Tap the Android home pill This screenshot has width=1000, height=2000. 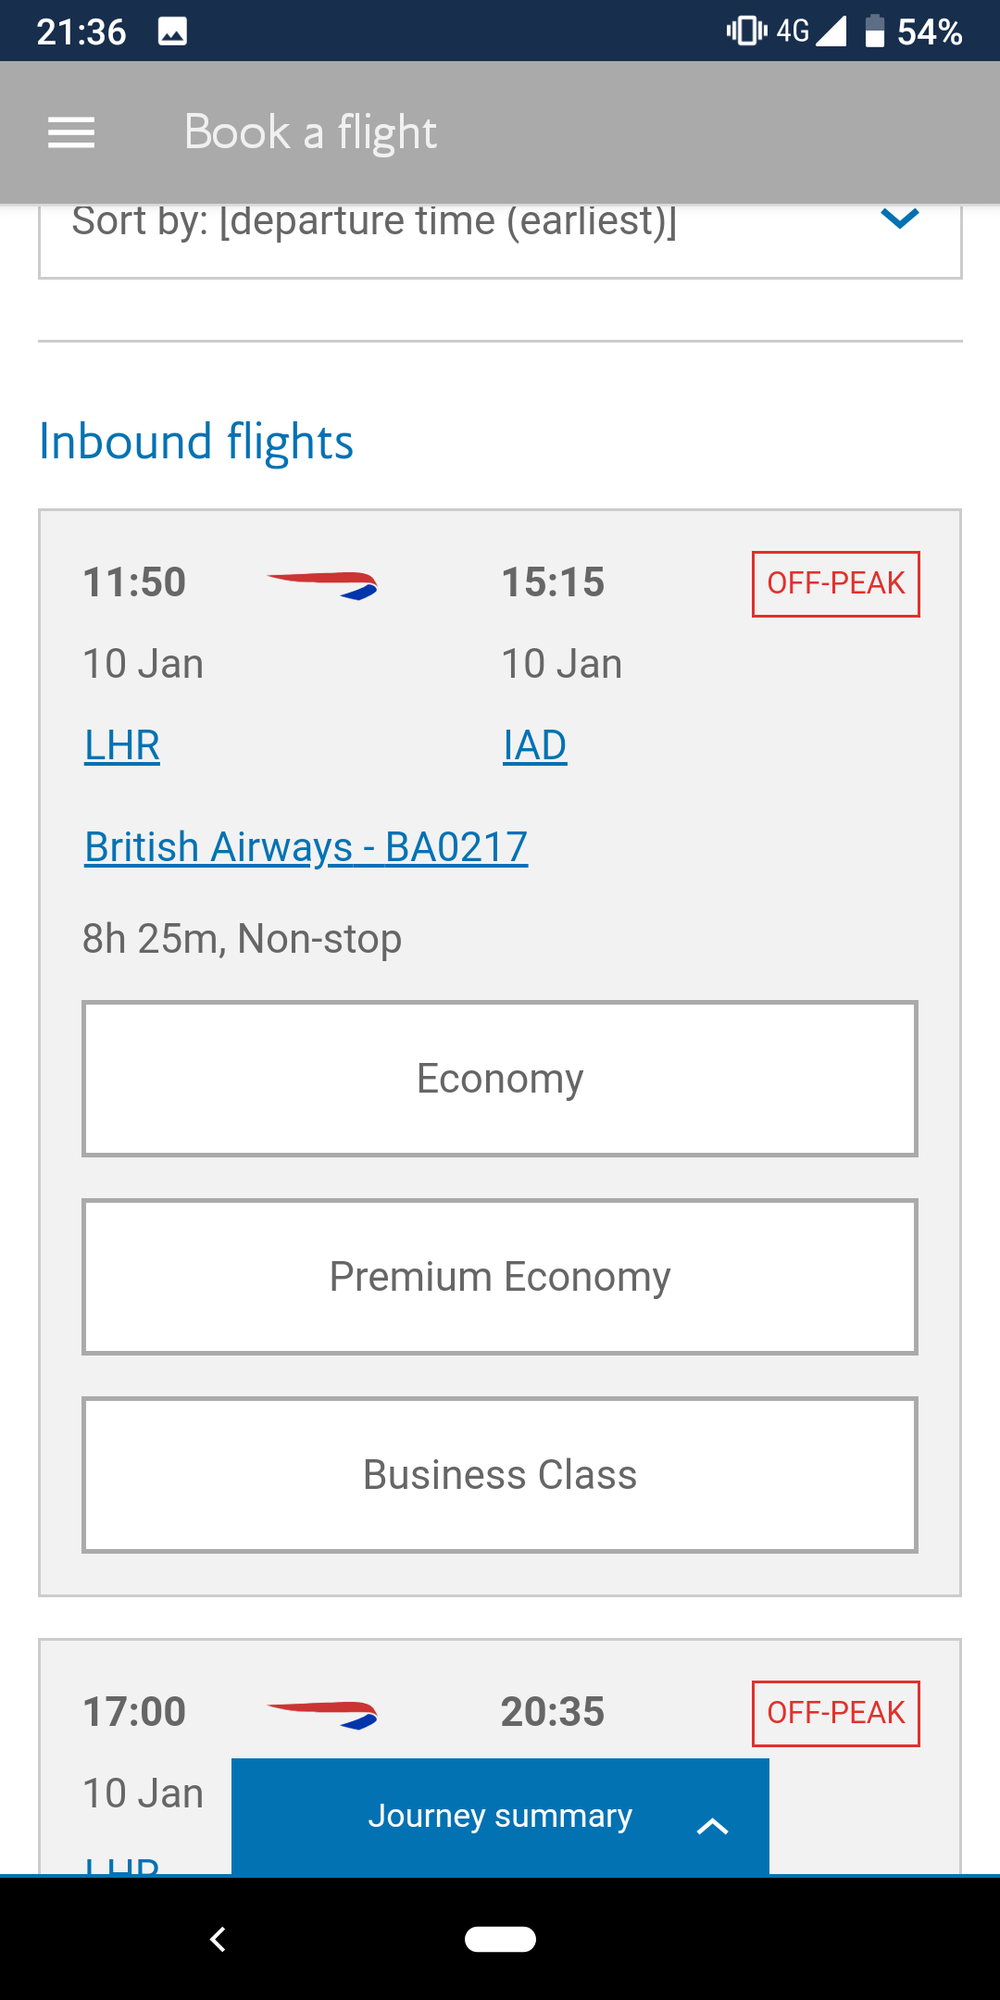(500, 1938)
